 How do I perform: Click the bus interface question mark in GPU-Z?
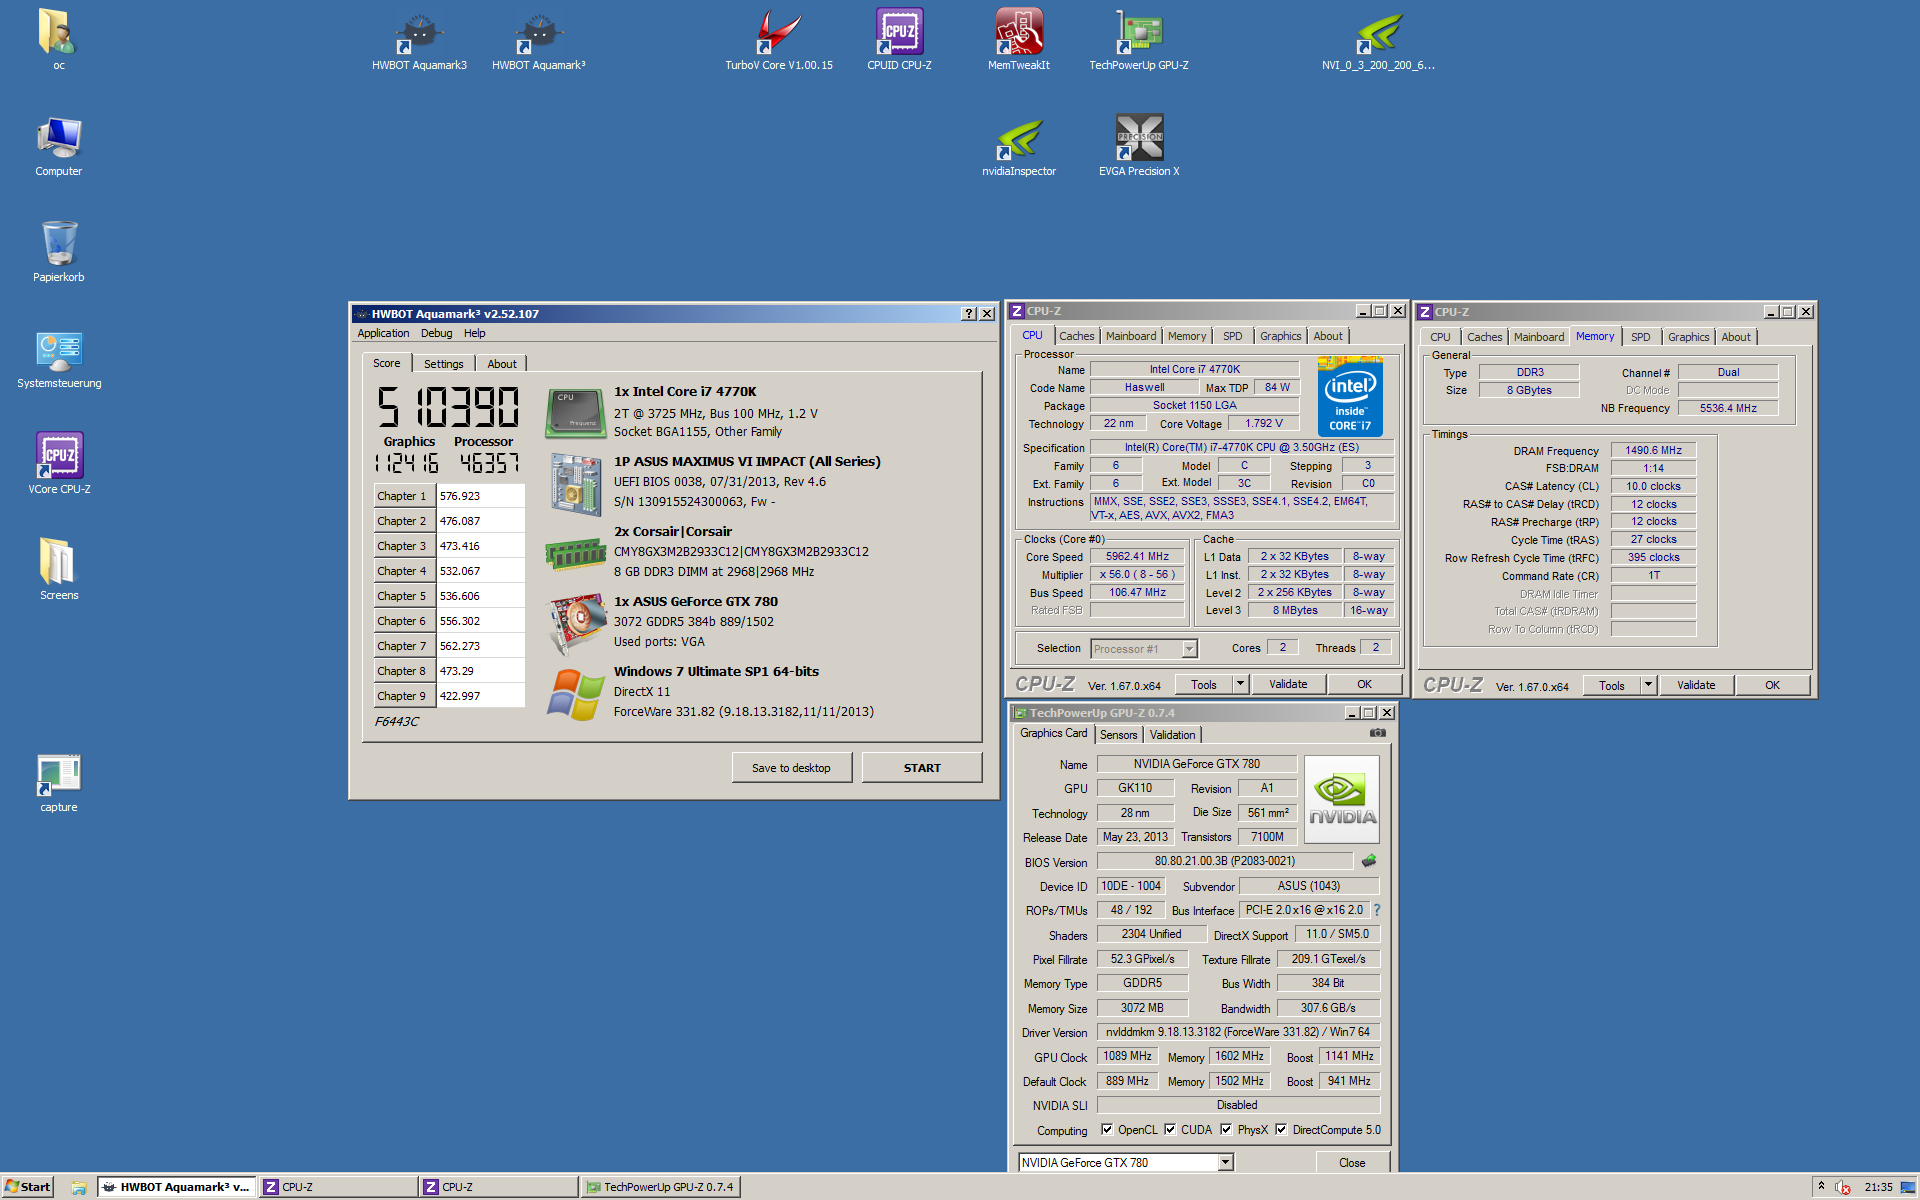coord(1377,910)
